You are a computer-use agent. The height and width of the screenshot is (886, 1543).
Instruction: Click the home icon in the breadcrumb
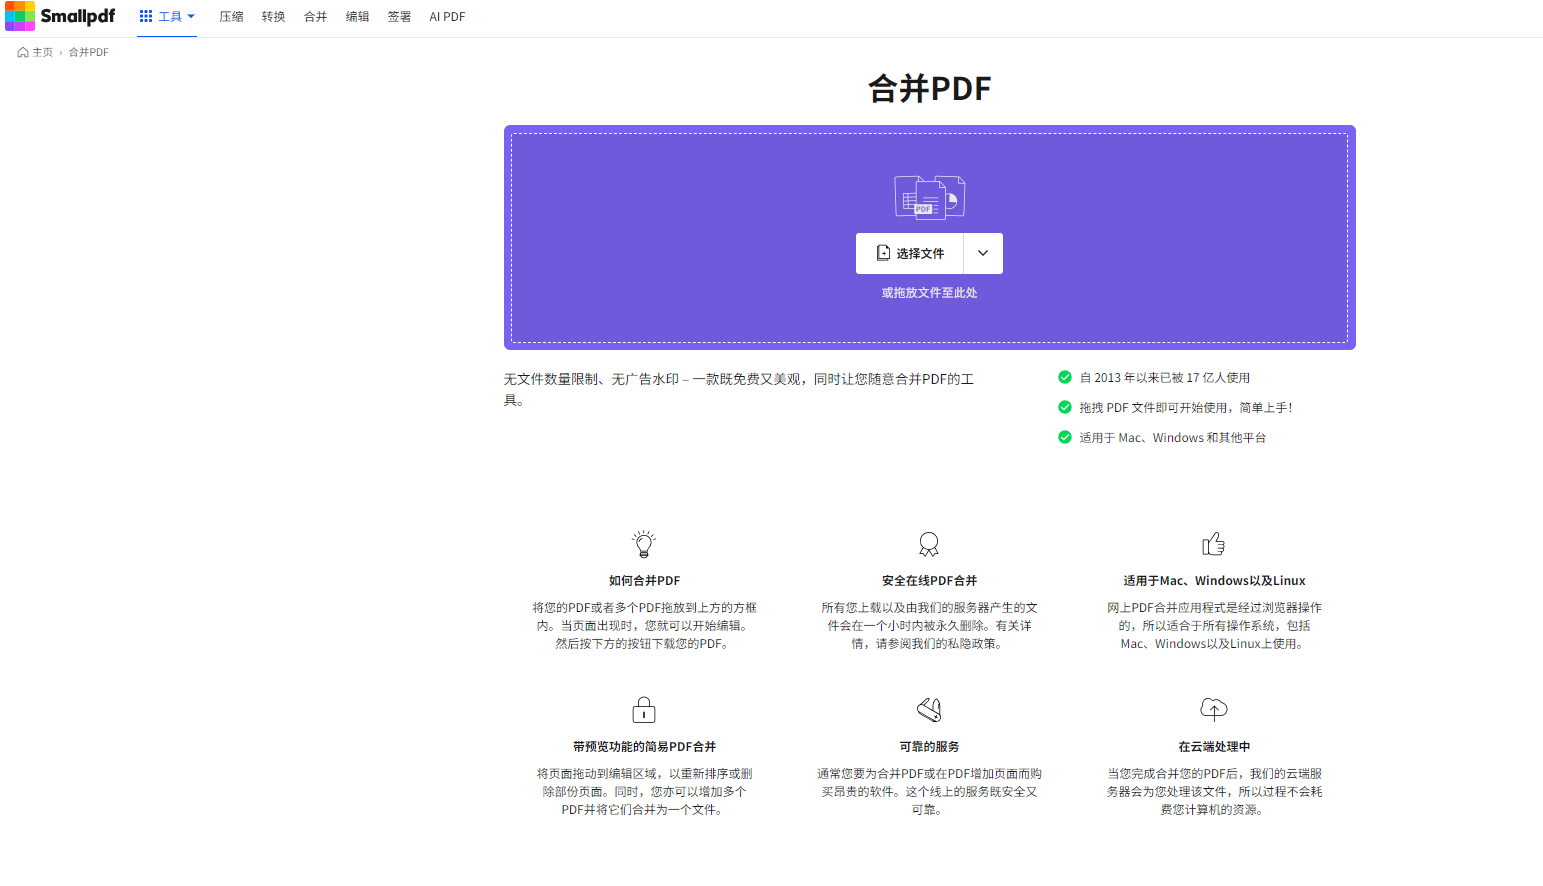(x=23, y=53)
